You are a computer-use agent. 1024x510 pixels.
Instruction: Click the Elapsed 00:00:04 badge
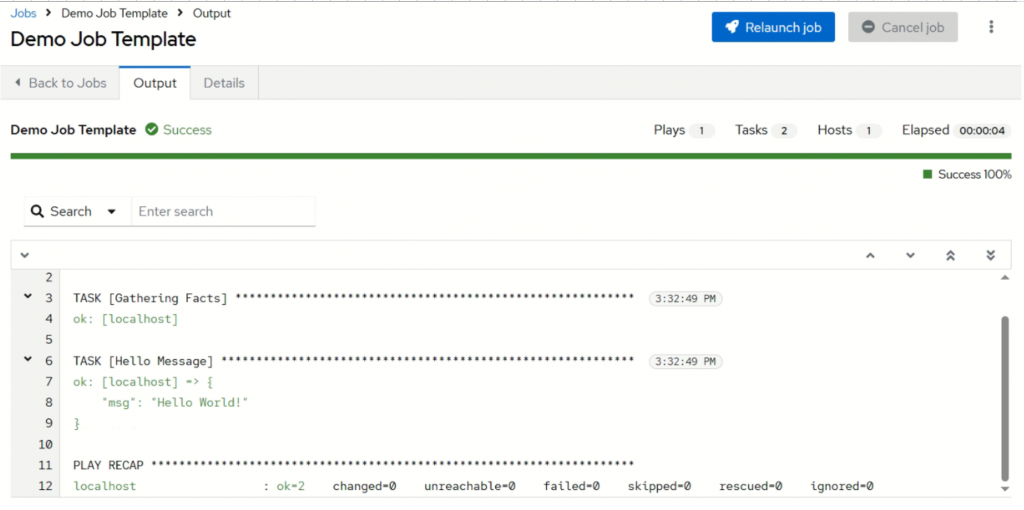coord(982,131)
